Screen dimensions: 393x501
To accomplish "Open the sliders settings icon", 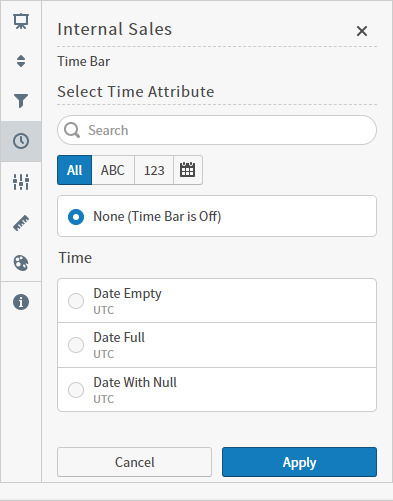I will click(x=21, y=182).
